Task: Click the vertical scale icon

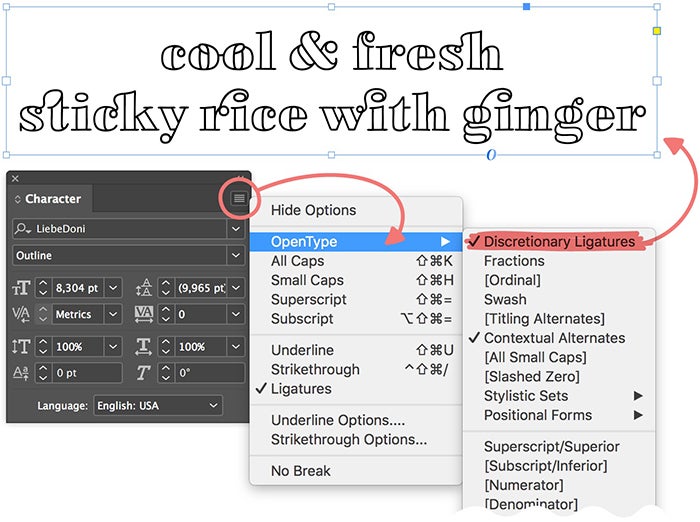Action: [x=21, y=346]
